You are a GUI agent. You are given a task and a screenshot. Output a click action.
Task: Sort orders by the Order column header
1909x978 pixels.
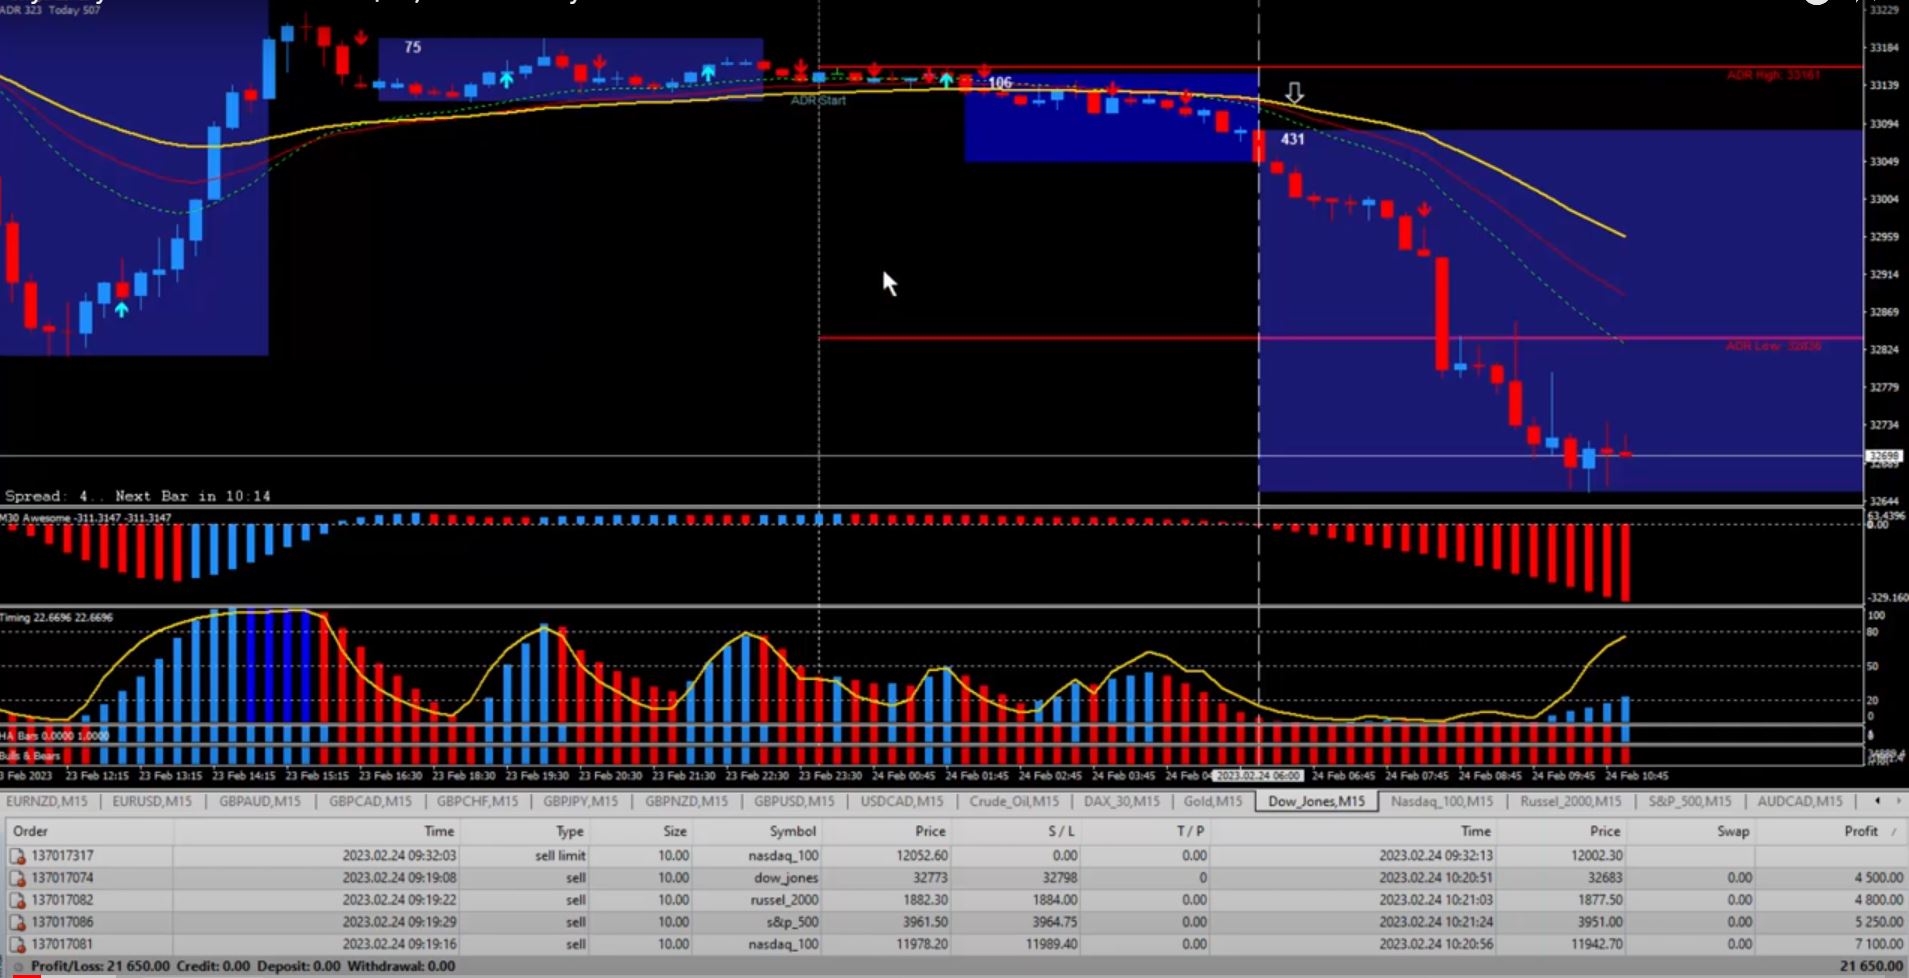pos(30,831)
